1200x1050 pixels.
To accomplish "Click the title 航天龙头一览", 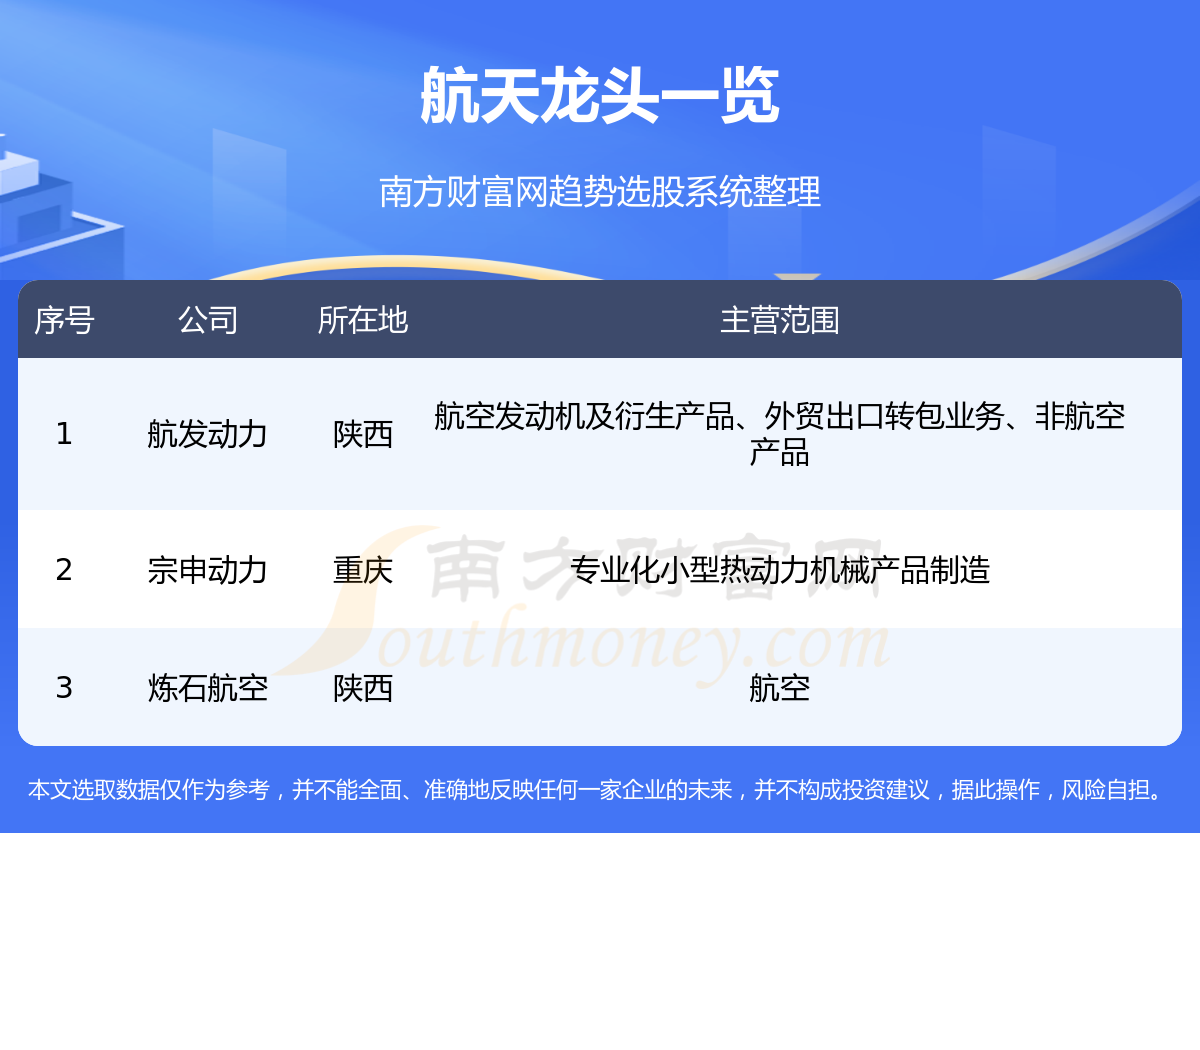I will tap(600, 96).
